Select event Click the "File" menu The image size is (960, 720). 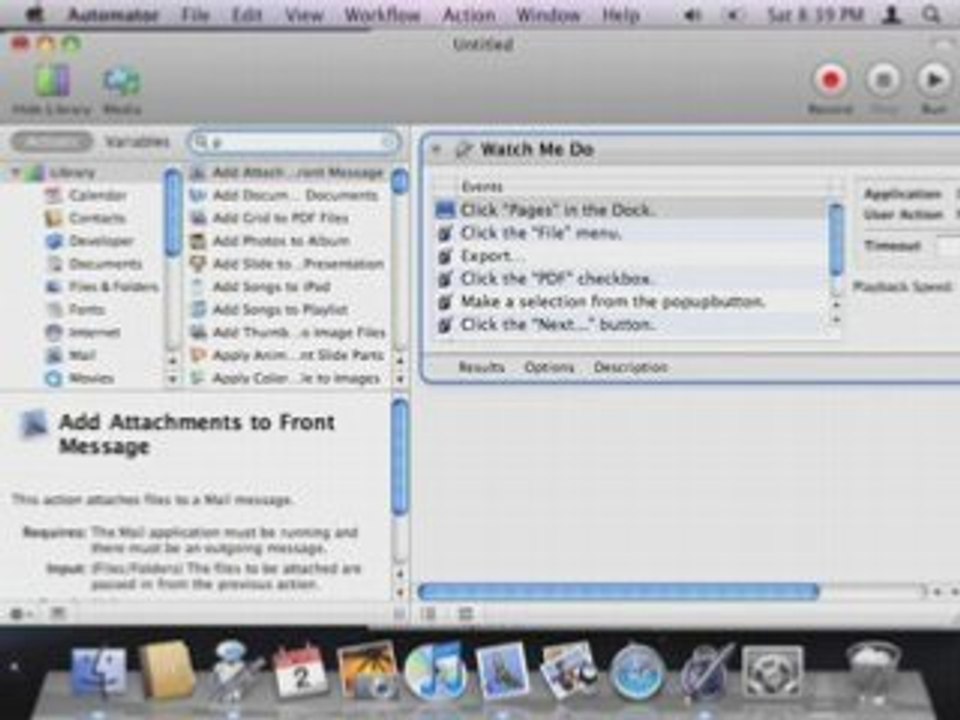(631, 233)
